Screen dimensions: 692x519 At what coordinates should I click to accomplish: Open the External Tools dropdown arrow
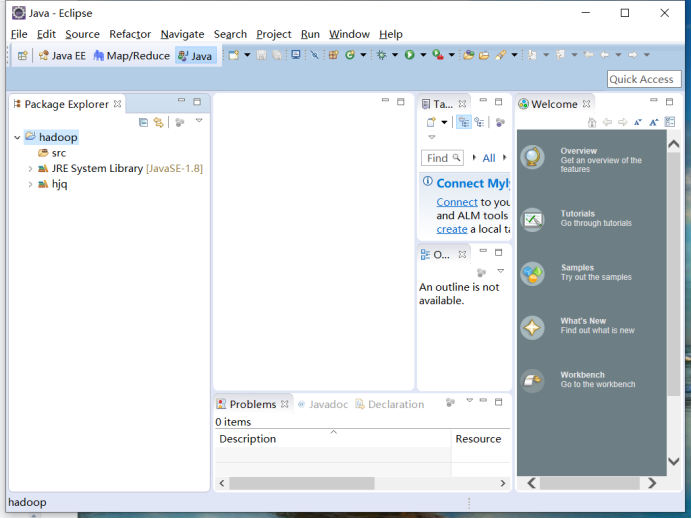[x=451, y=55]
